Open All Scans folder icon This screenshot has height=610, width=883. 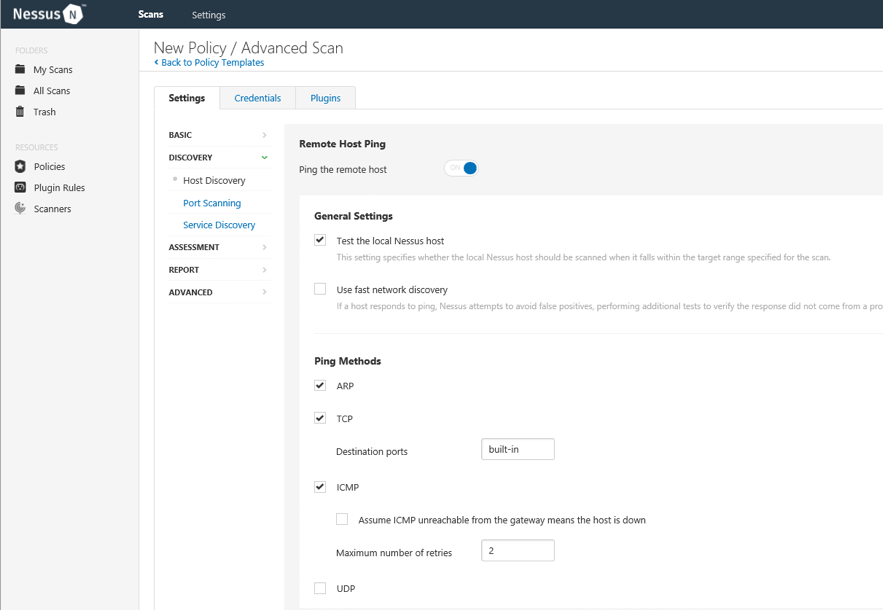point(20,90)
